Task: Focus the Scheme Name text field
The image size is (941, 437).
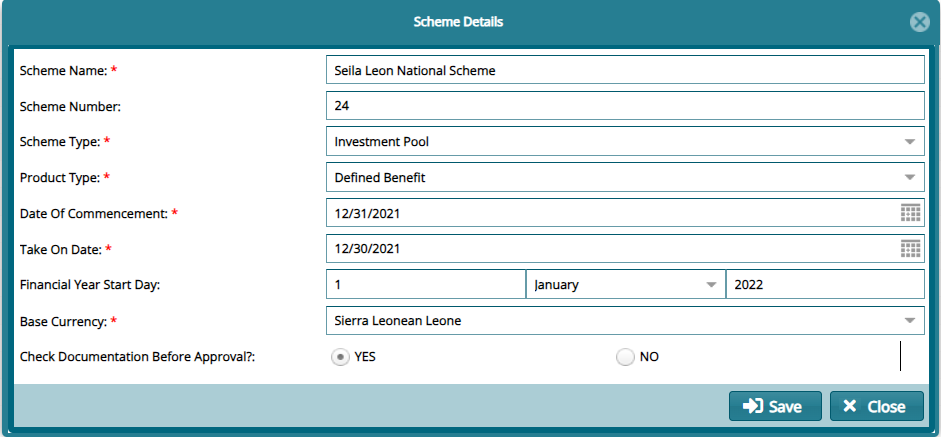Action: pyautogui.click(x=625, y=71)
